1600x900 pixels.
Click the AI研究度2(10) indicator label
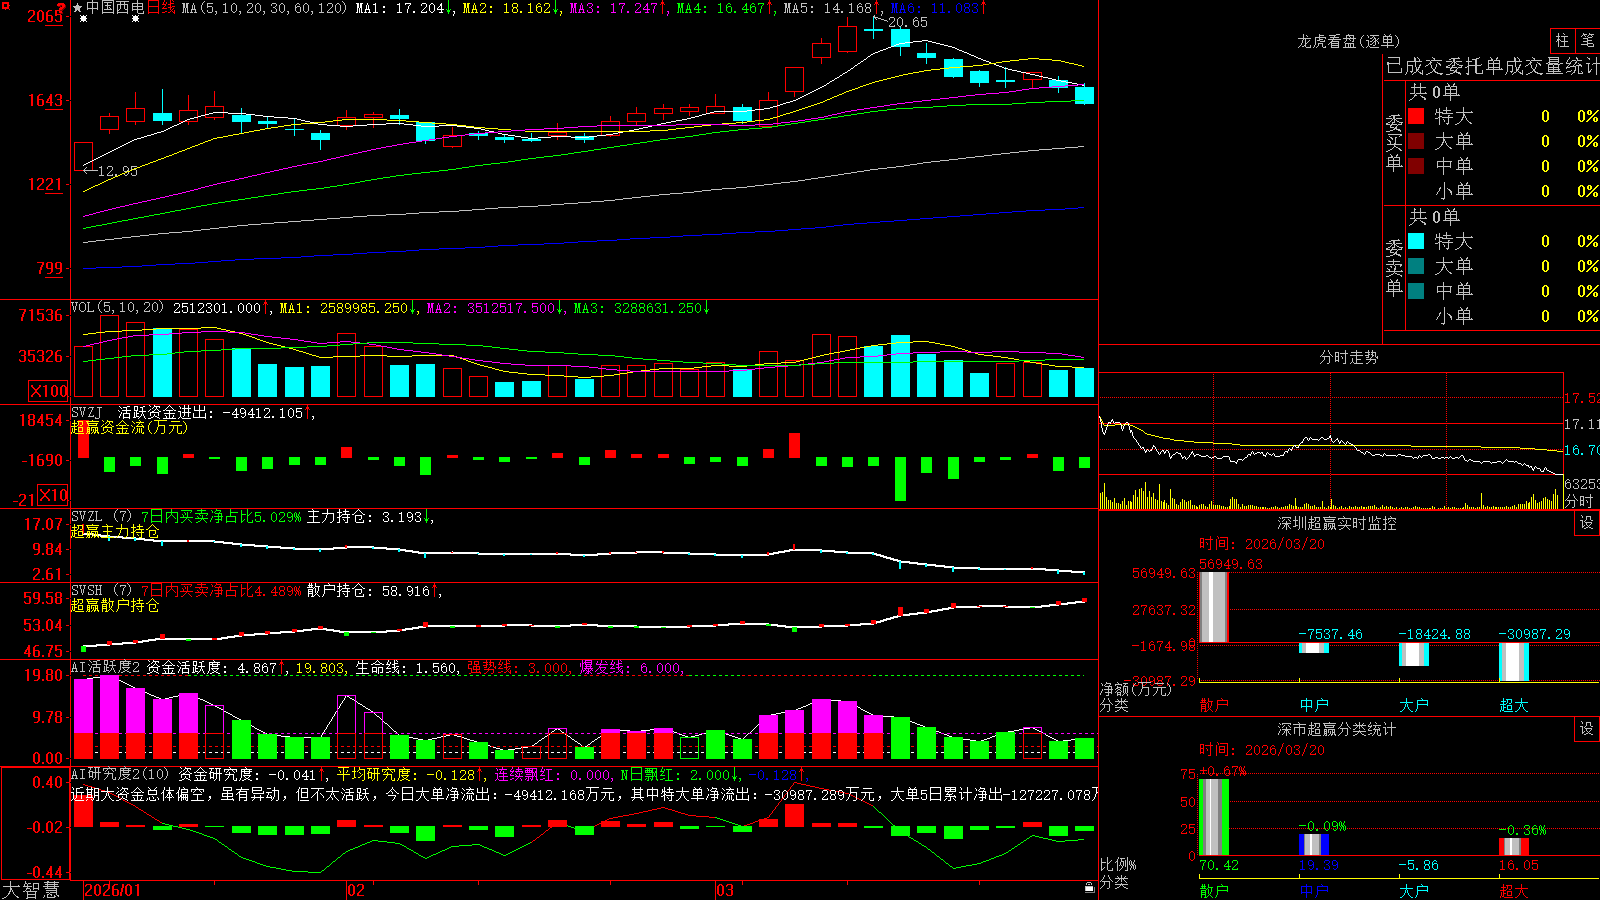(x=121, y=774)
